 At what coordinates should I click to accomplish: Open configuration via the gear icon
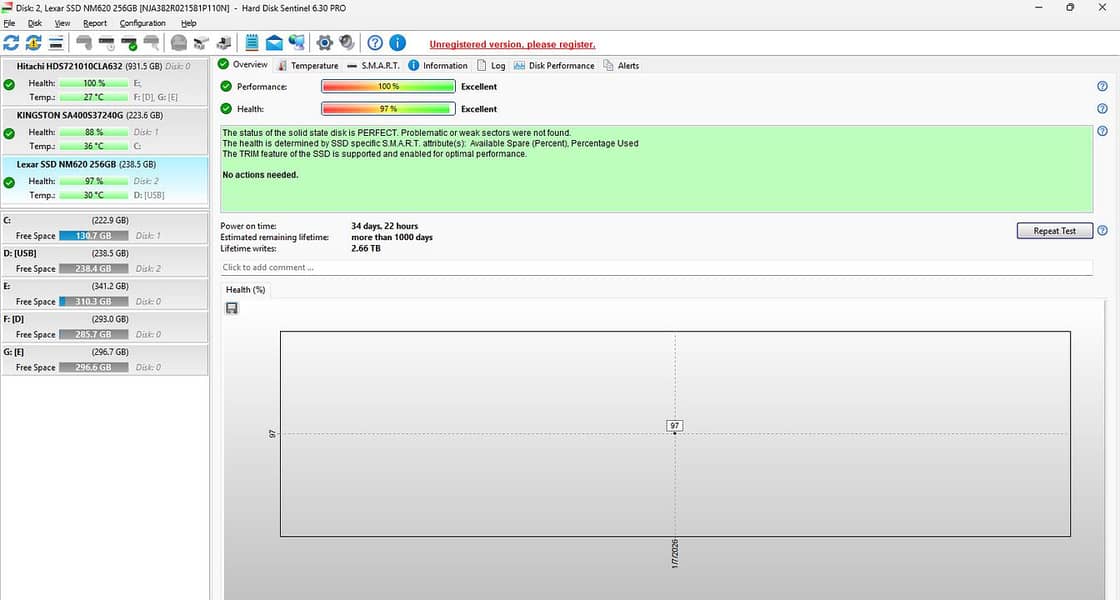pyautogui.click(x=324, y=43)
